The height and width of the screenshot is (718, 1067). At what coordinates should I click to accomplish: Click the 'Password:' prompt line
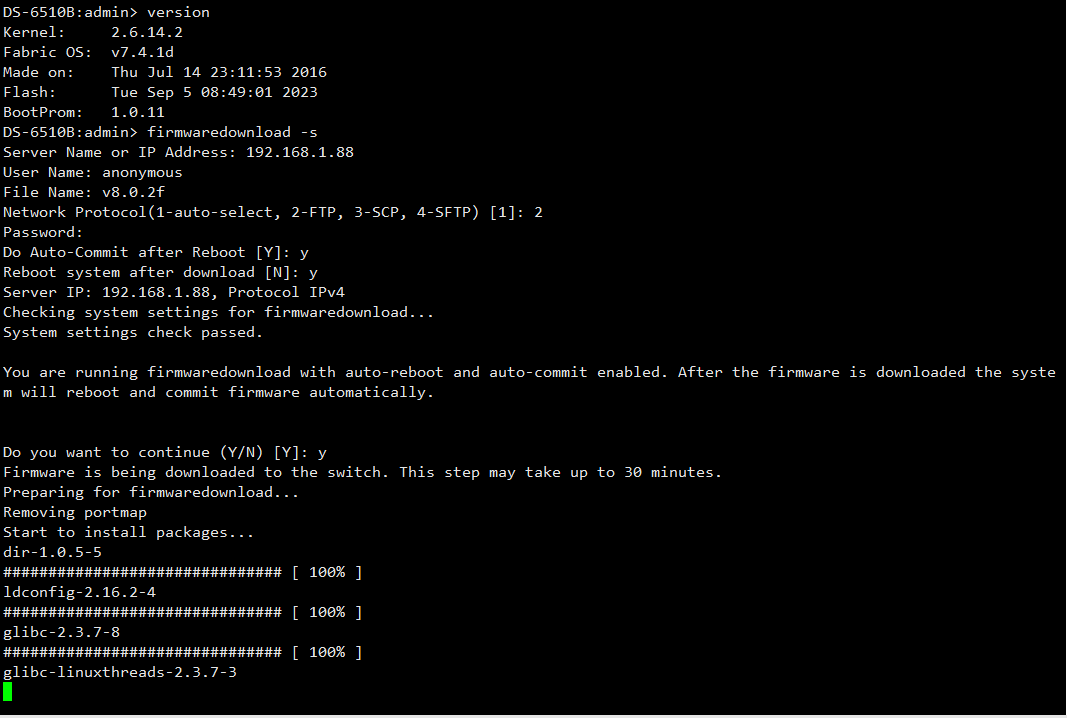click(43, 232)
